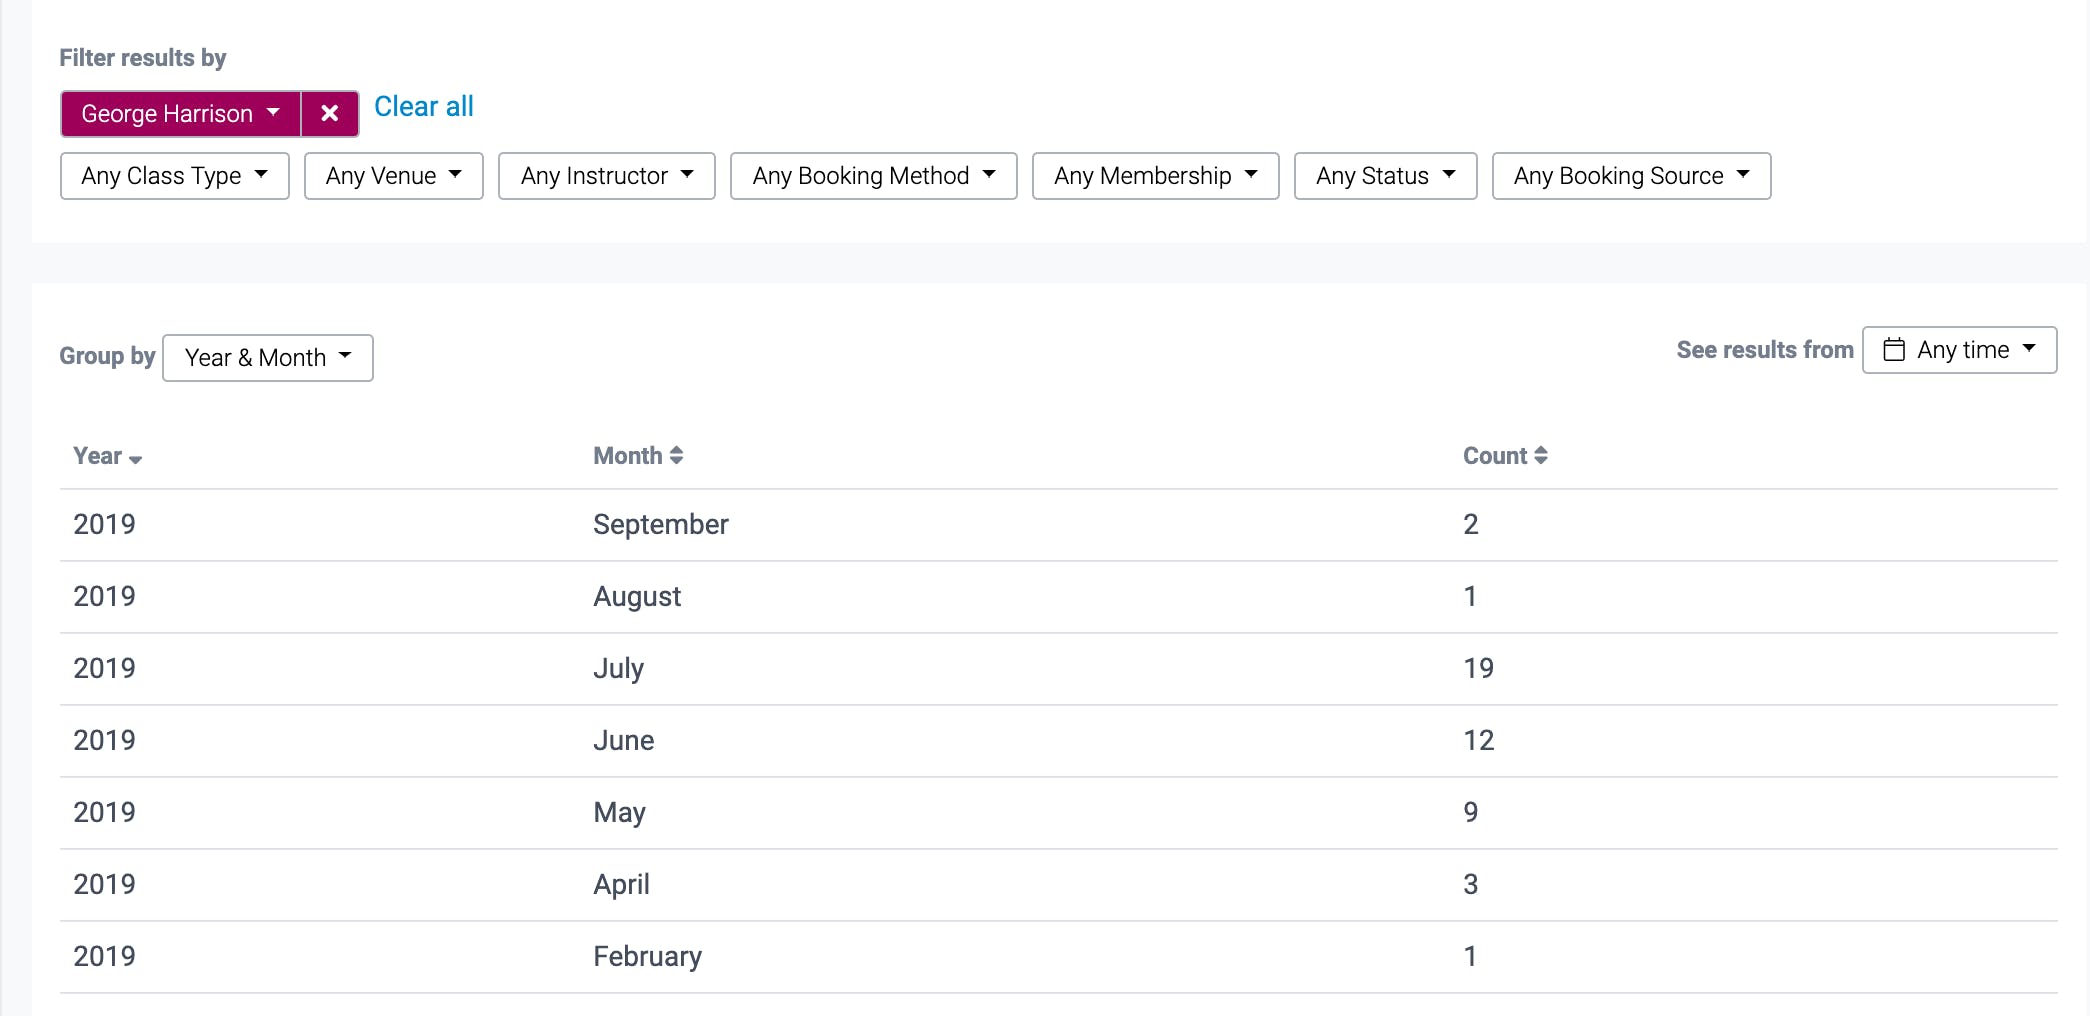Click the September row count value 2

[1470, 523]
